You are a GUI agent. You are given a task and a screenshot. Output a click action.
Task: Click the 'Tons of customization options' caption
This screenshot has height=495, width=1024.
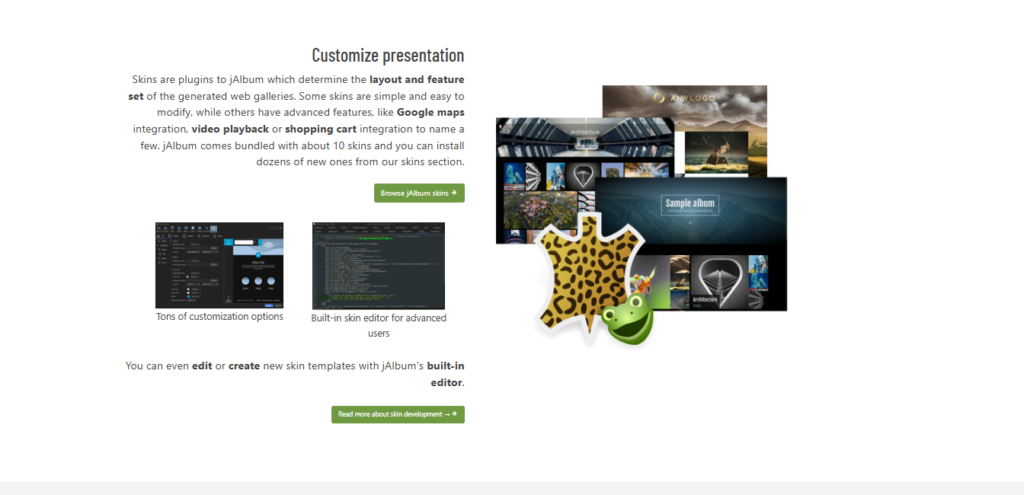219,317
